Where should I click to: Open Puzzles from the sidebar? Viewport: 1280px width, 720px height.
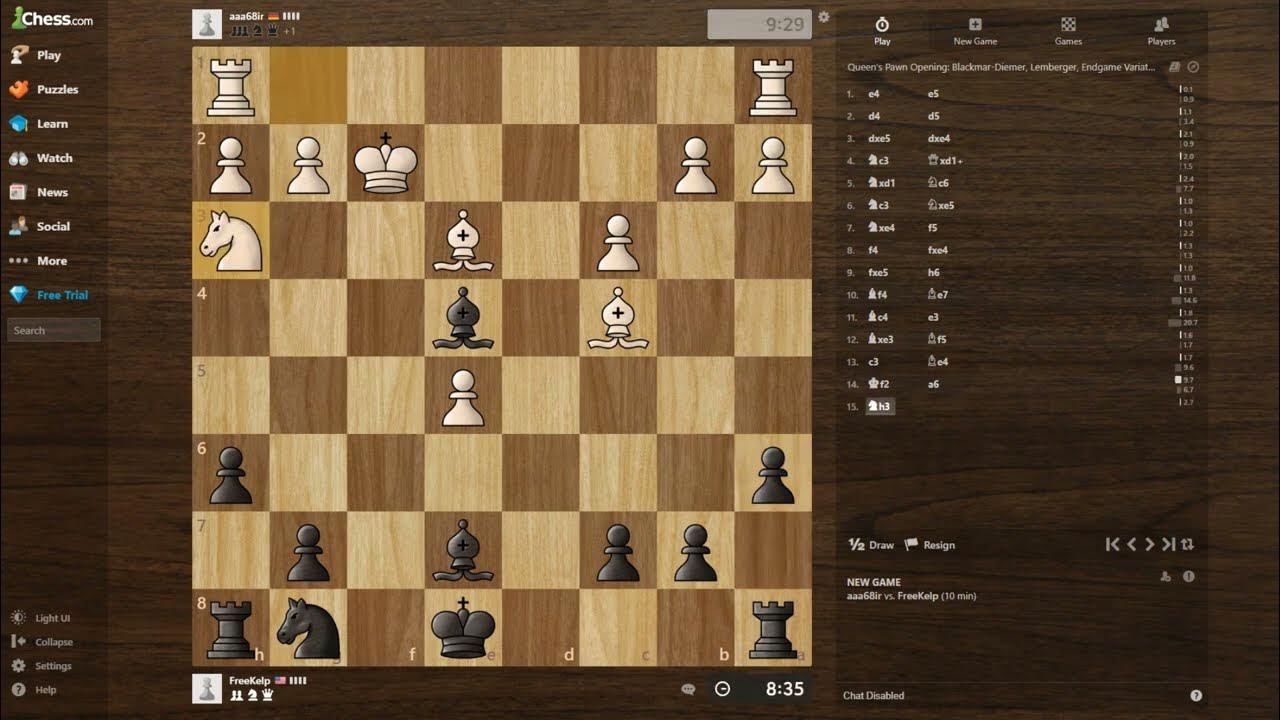click(44, 89)
